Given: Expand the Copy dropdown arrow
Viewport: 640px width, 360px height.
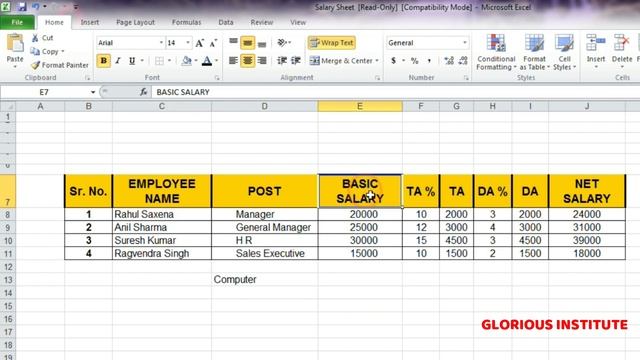Looking at the screenshot, I should [63, 51].
